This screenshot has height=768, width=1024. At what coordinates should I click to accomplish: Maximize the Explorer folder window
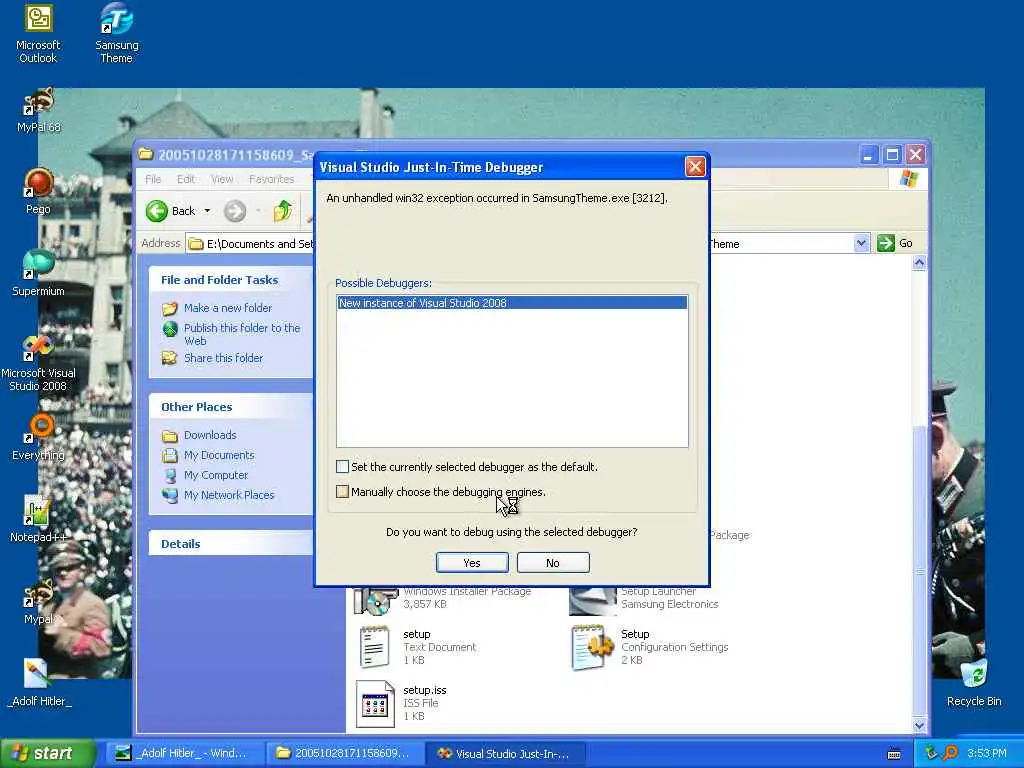click(891, 155)
